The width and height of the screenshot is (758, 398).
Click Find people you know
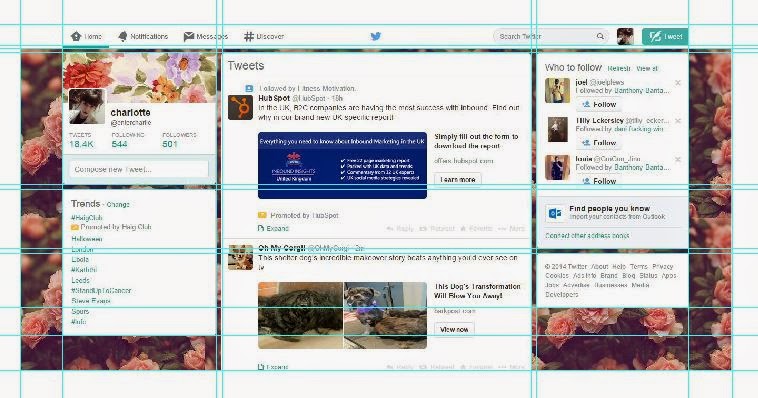tap(609, 208)
